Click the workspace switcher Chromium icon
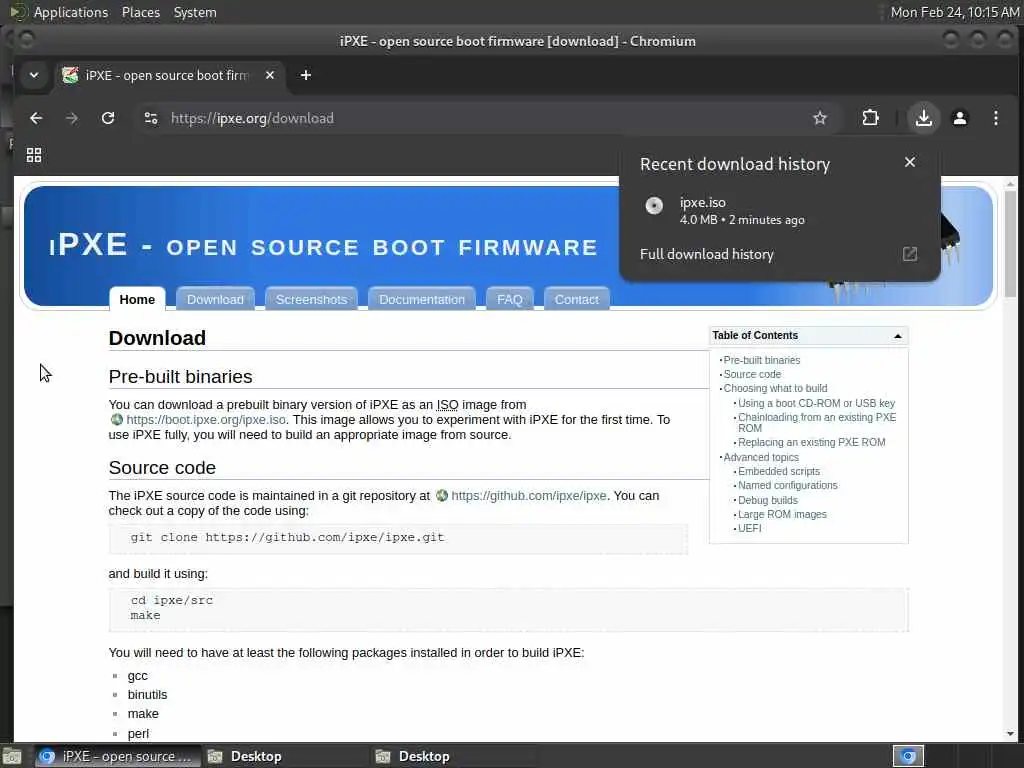This screenshot has height=768, width=1024. [x=908, y=756]
